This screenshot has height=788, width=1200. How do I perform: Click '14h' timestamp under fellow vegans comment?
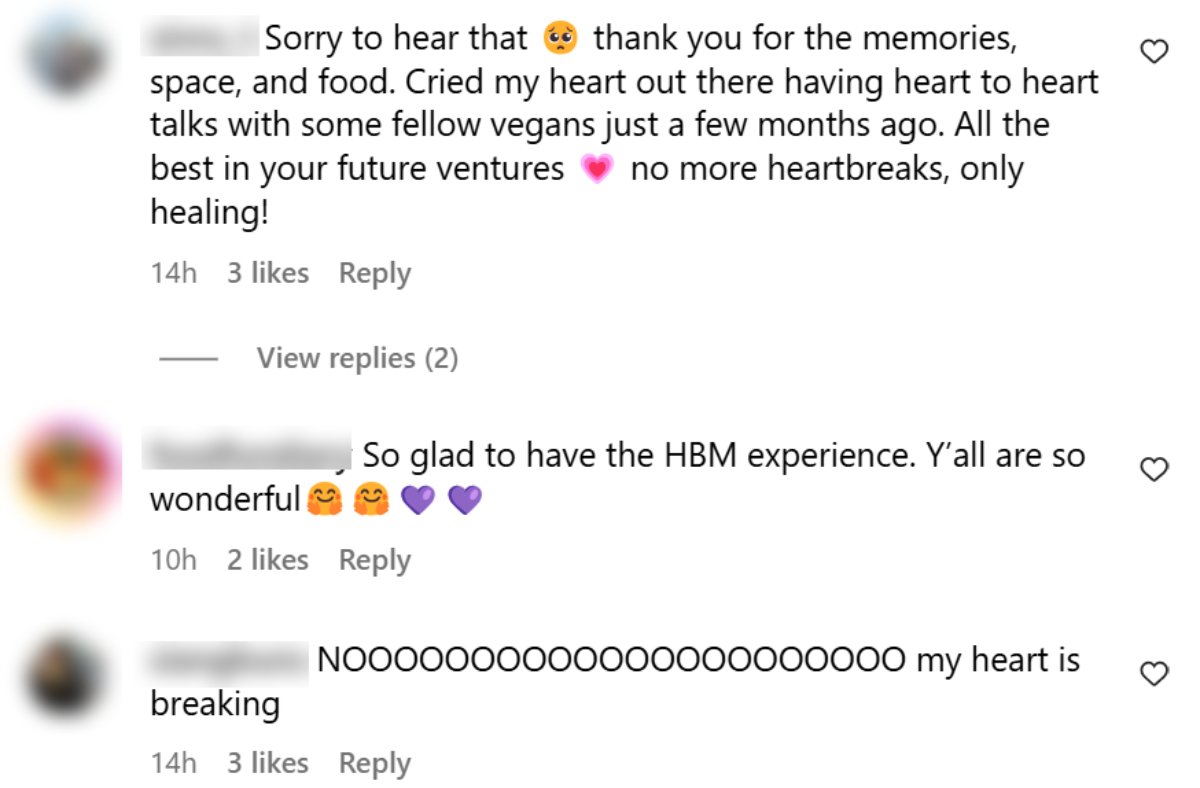[x=174, y=273]
